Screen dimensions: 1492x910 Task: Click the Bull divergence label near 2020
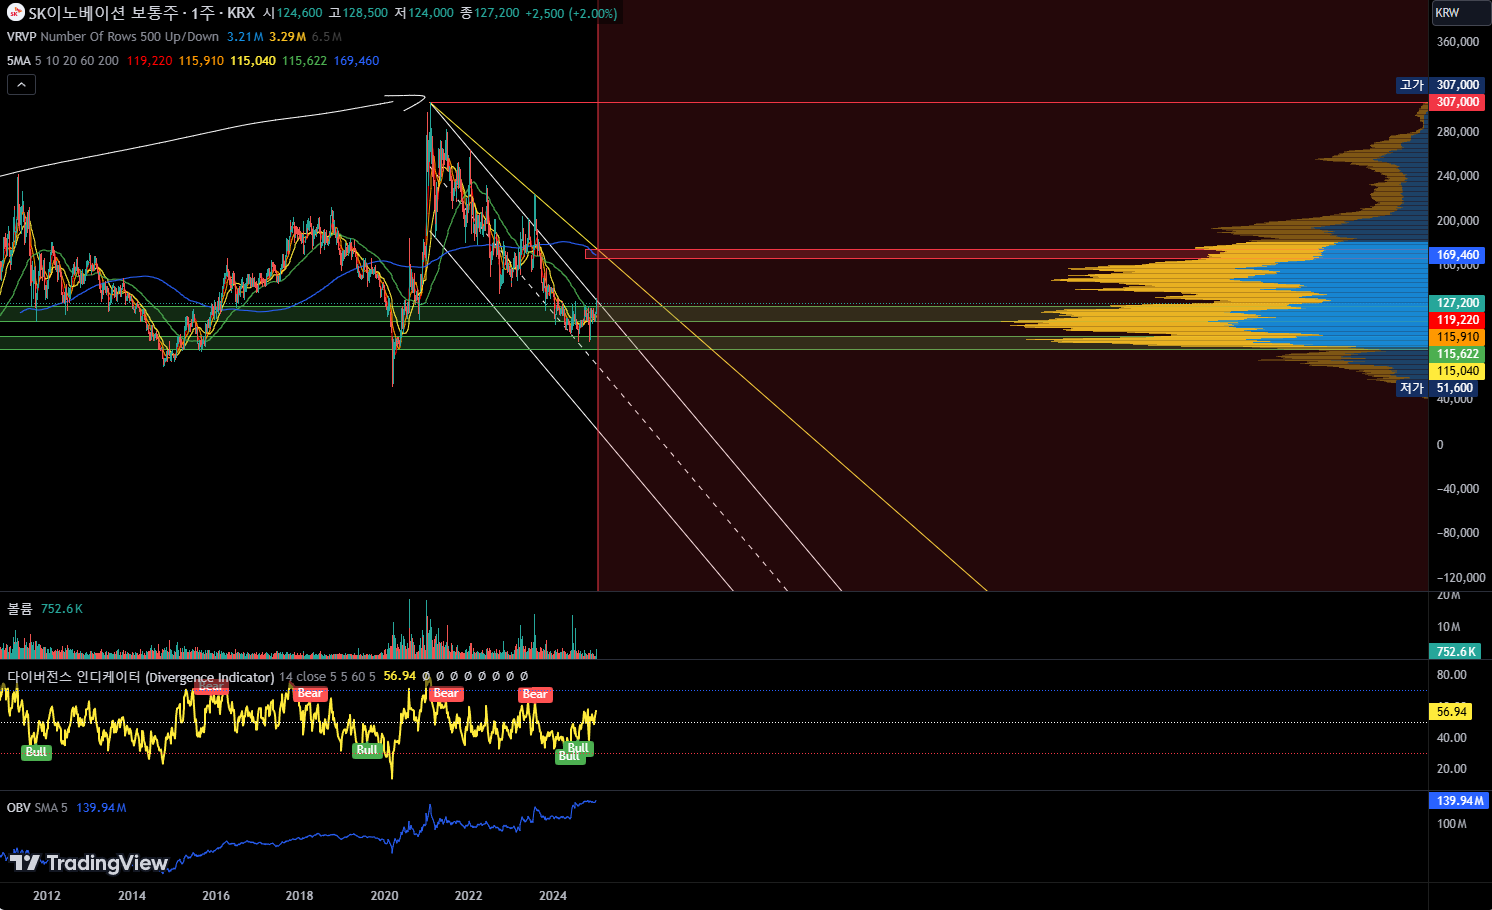pos(367,750)
